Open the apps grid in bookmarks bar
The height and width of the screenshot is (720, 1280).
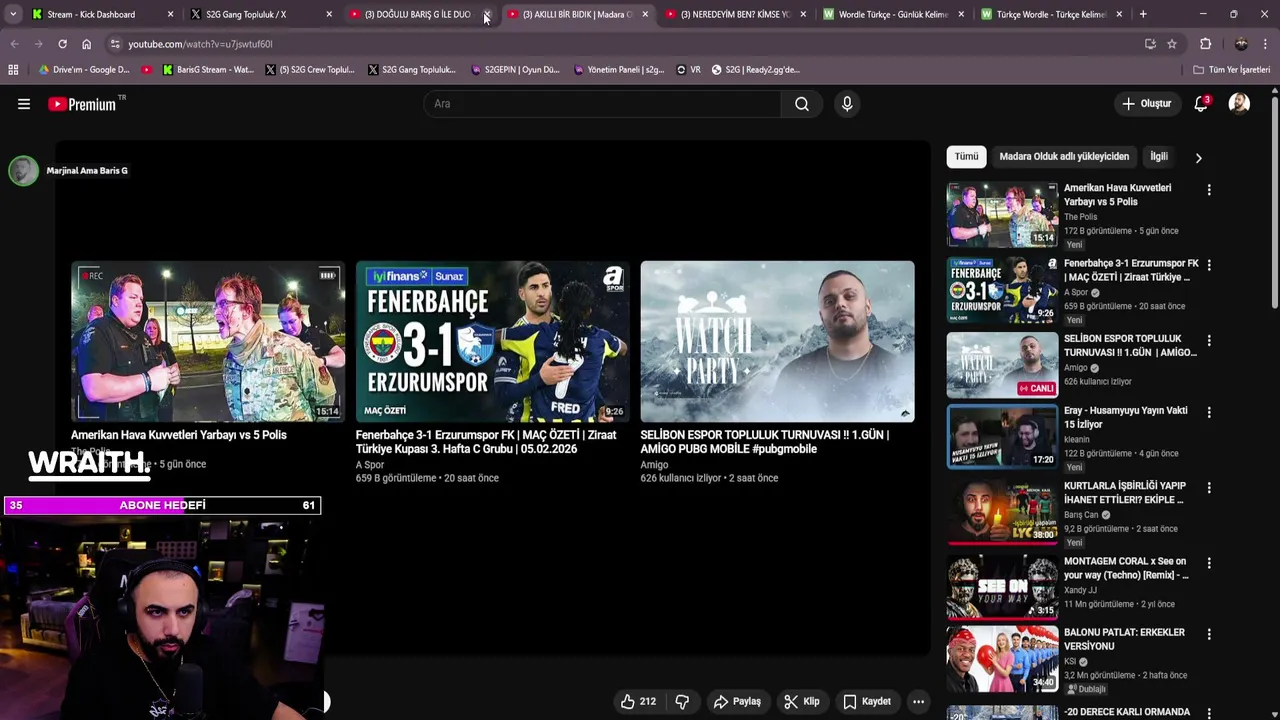pyautogui.click(x=13, y=70)
